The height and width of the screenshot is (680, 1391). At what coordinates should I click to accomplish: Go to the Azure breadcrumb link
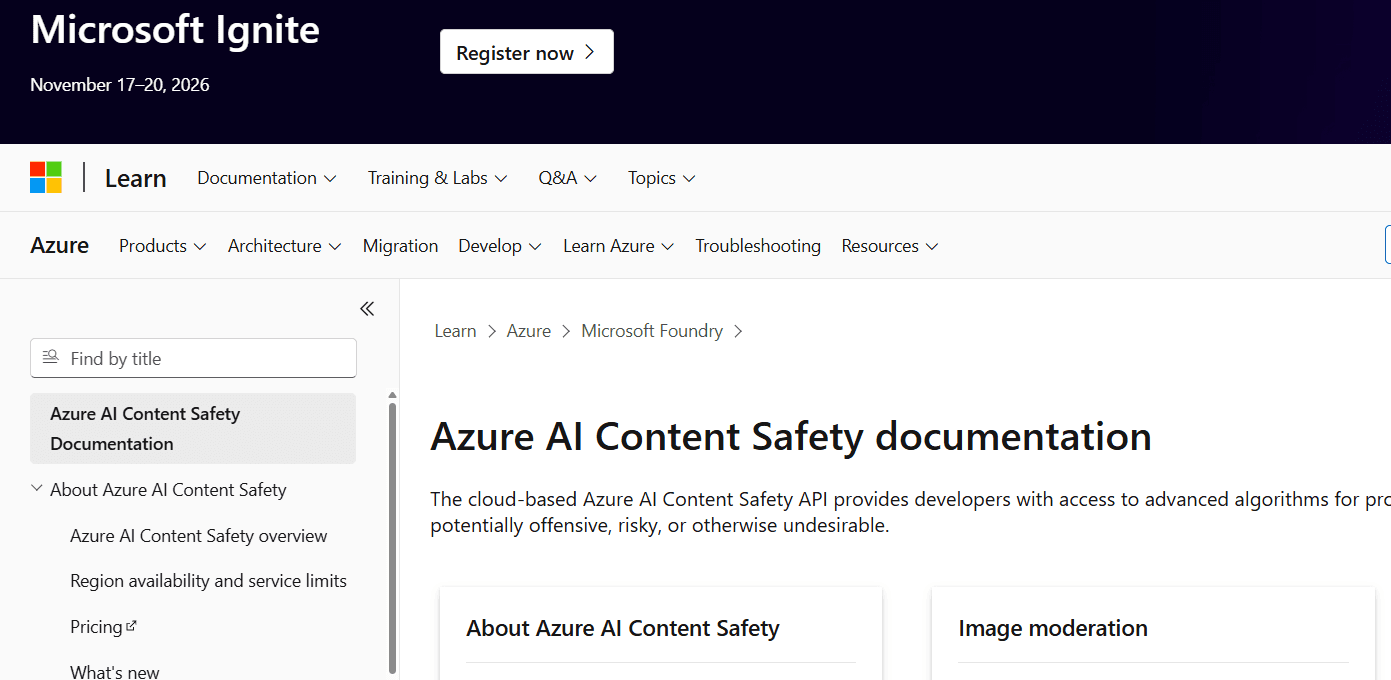tap(529, 331)
